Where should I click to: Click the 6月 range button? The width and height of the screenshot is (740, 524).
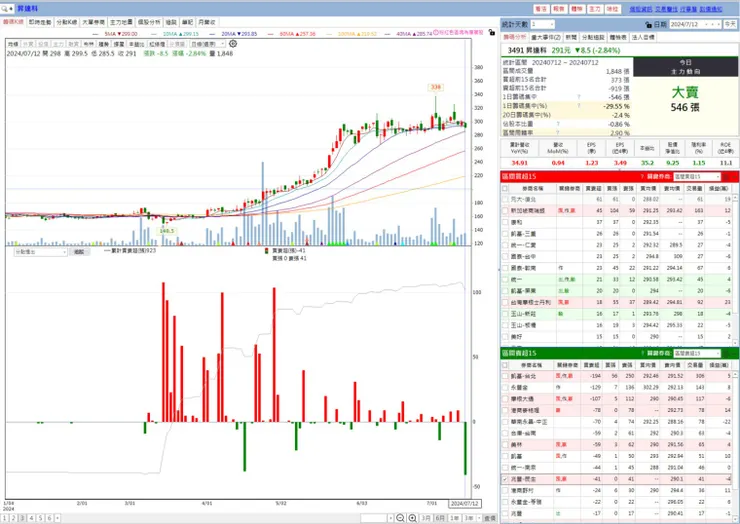(440, 518)
